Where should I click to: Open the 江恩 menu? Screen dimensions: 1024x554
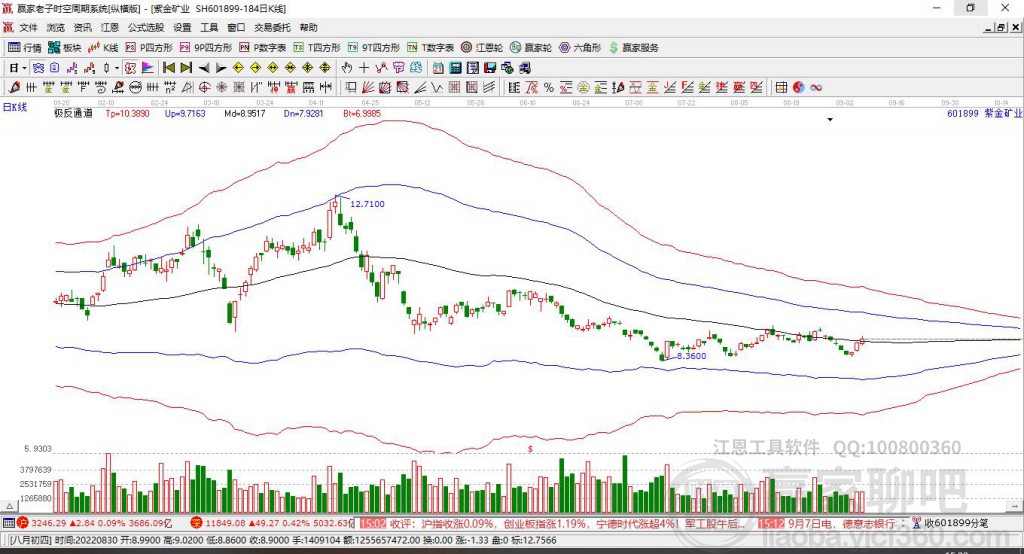tap(110, 27)
